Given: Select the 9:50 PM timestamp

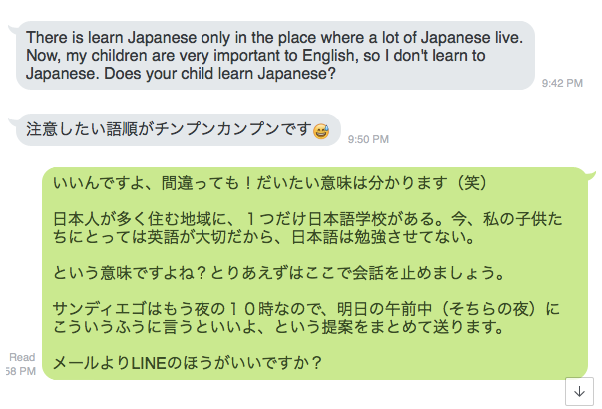Looking at the screenshot, I should click(x=368, y=139).
